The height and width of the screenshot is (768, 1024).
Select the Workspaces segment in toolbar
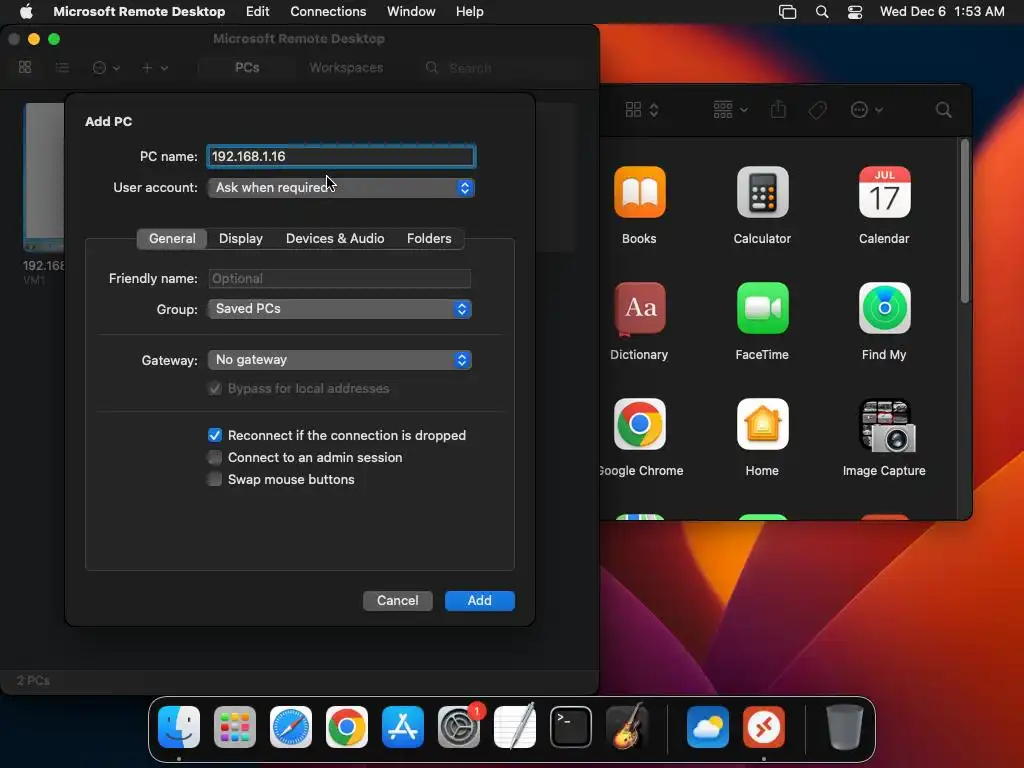346,67
